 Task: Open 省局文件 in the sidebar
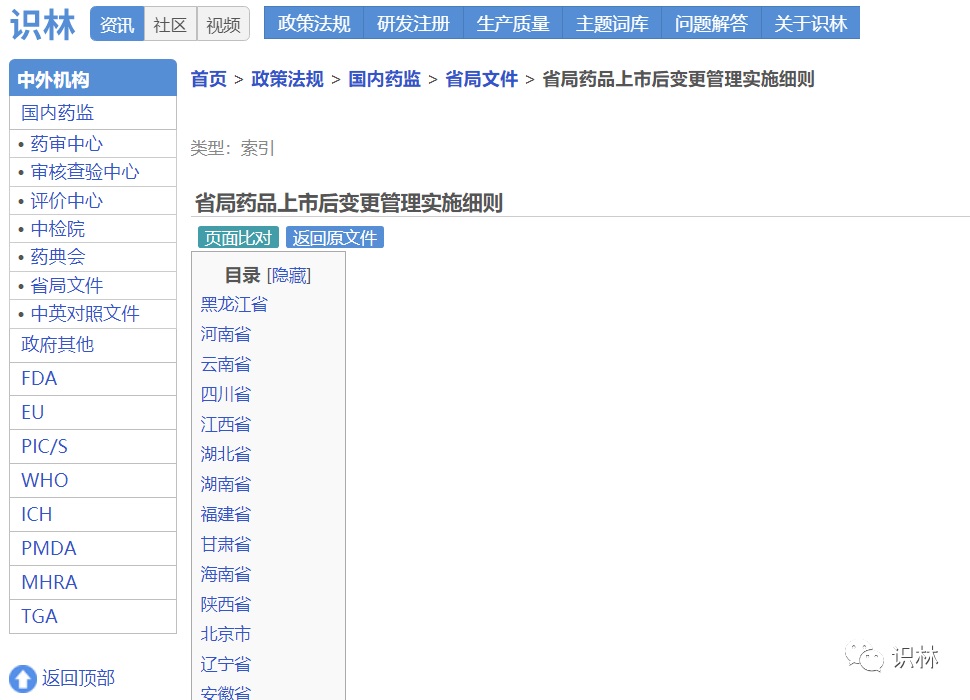tap(93, 286)
